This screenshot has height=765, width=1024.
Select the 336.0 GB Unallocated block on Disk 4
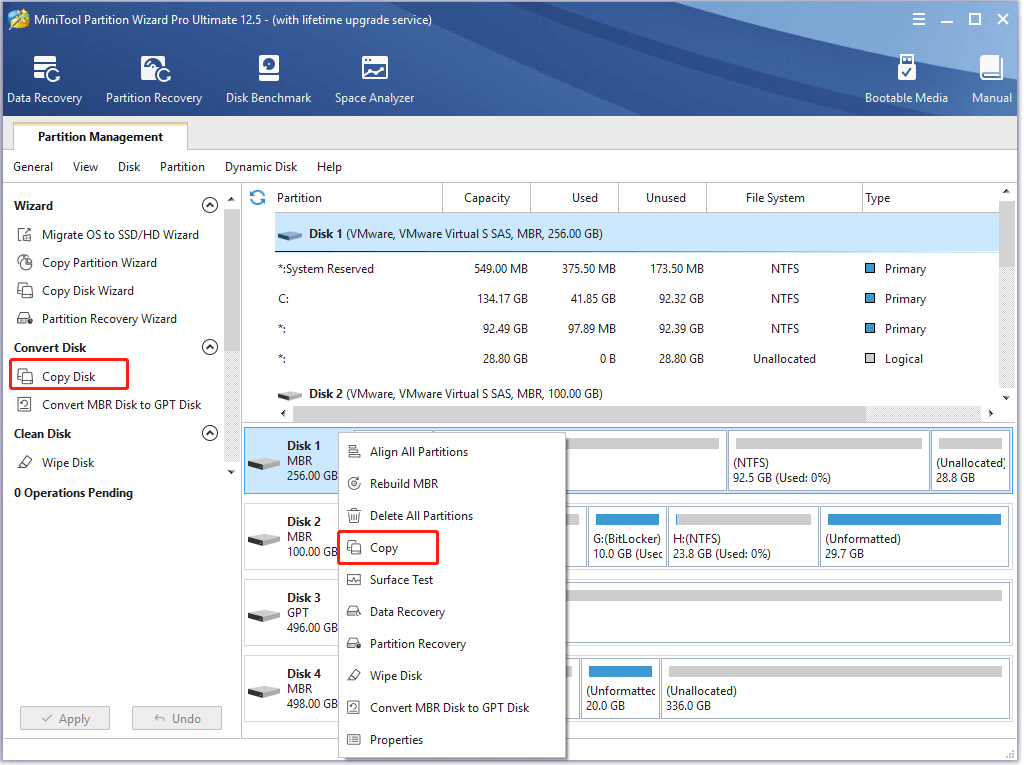(x=835, y=689)
